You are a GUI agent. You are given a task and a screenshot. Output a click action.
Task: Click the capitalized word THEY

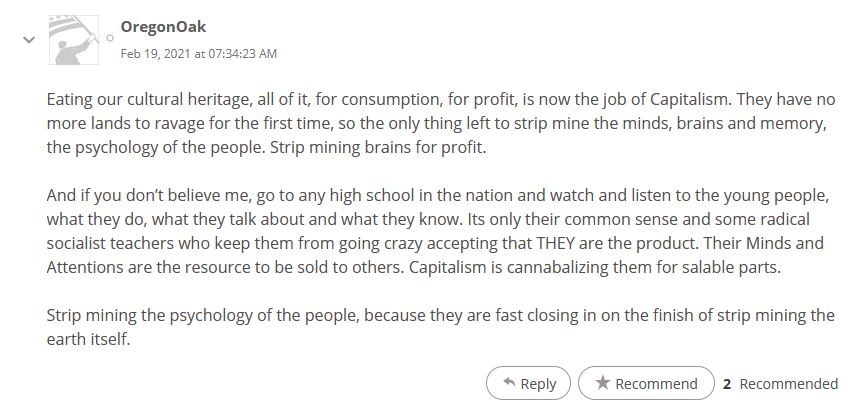tap(556, 243)
